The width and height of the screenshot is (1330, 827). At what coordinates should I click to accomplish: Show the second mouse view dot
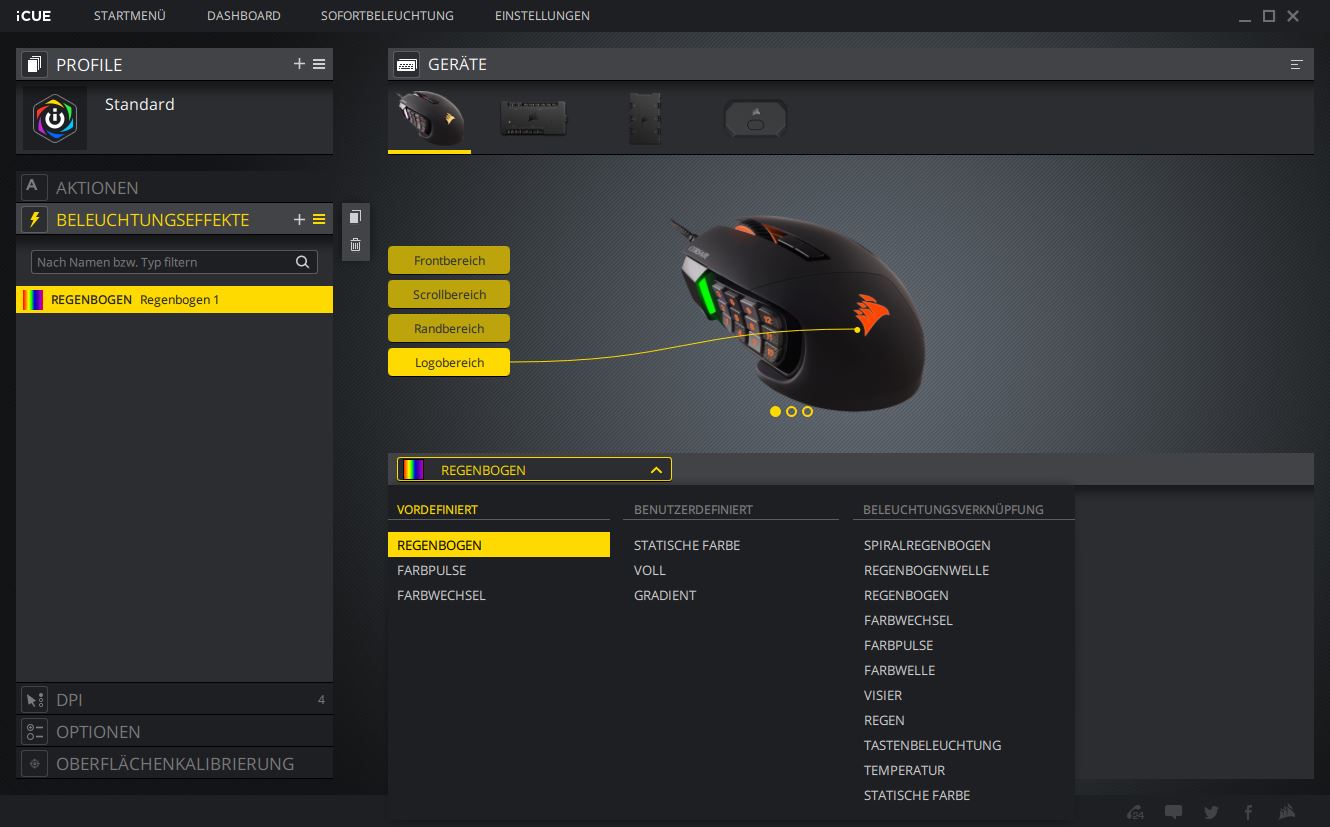point(791,411)
